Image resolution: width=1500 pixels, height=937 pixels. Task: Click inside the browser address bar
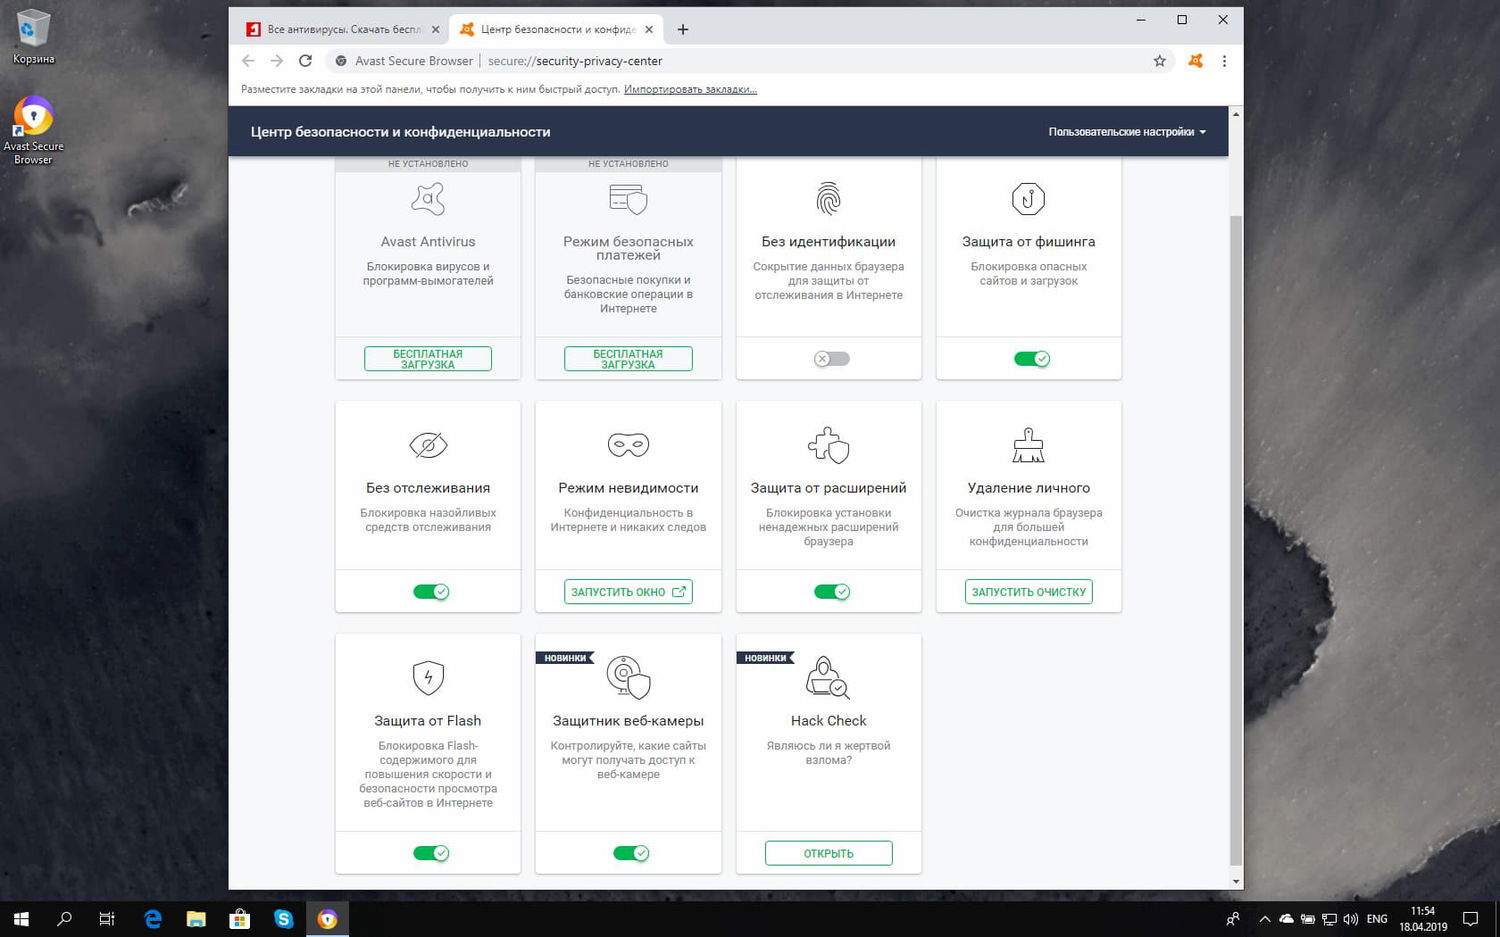click(700, 60)
